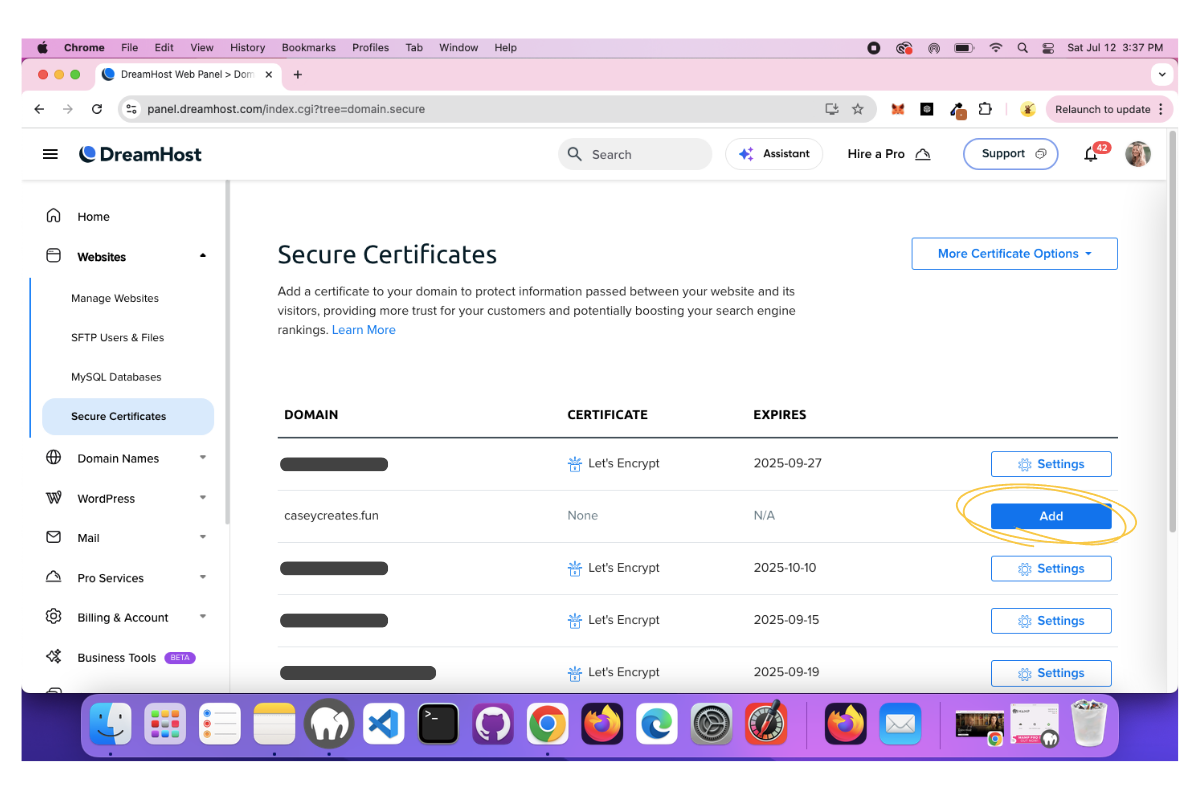Open Finder from the dock
The width and height of the screenshot is (1200, 800).
pyautogui.click(x=111, y=723)
